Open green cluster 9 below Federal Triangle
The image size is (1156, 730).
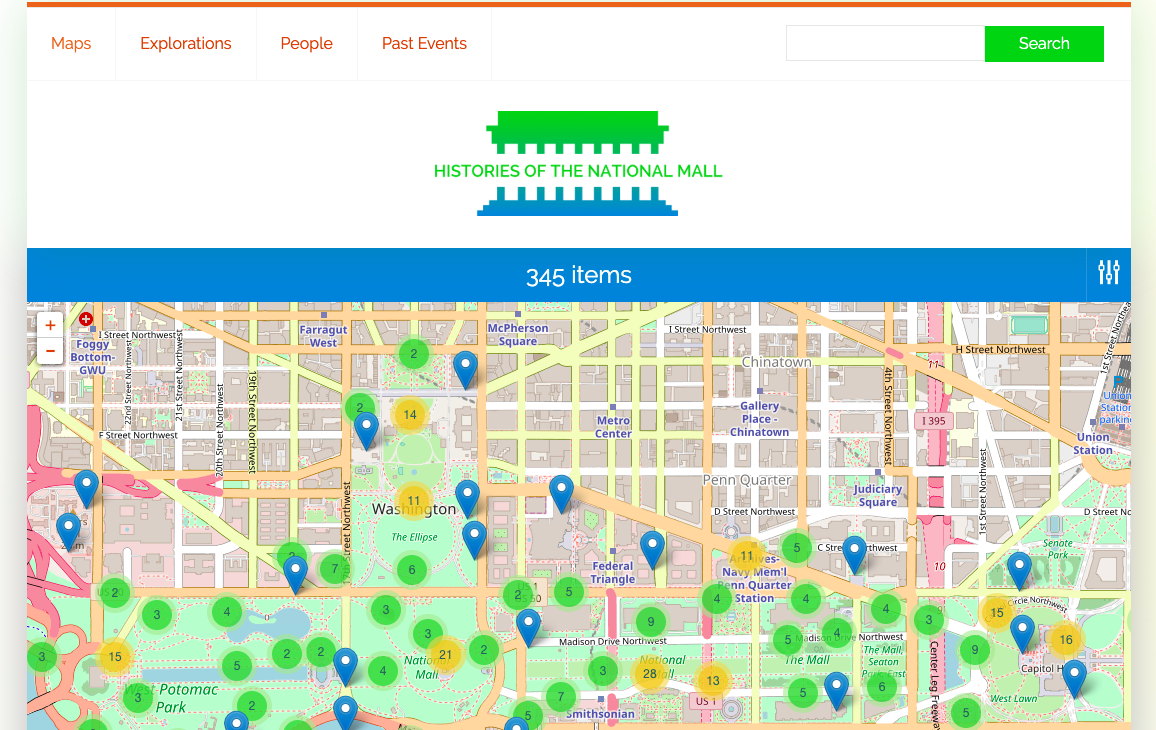(650, 622)
